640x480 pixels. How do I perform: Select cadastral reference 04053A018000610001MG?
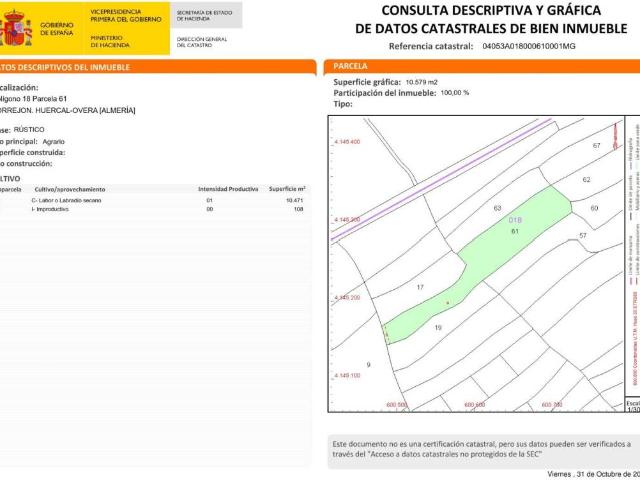click(x=529, y=46)
